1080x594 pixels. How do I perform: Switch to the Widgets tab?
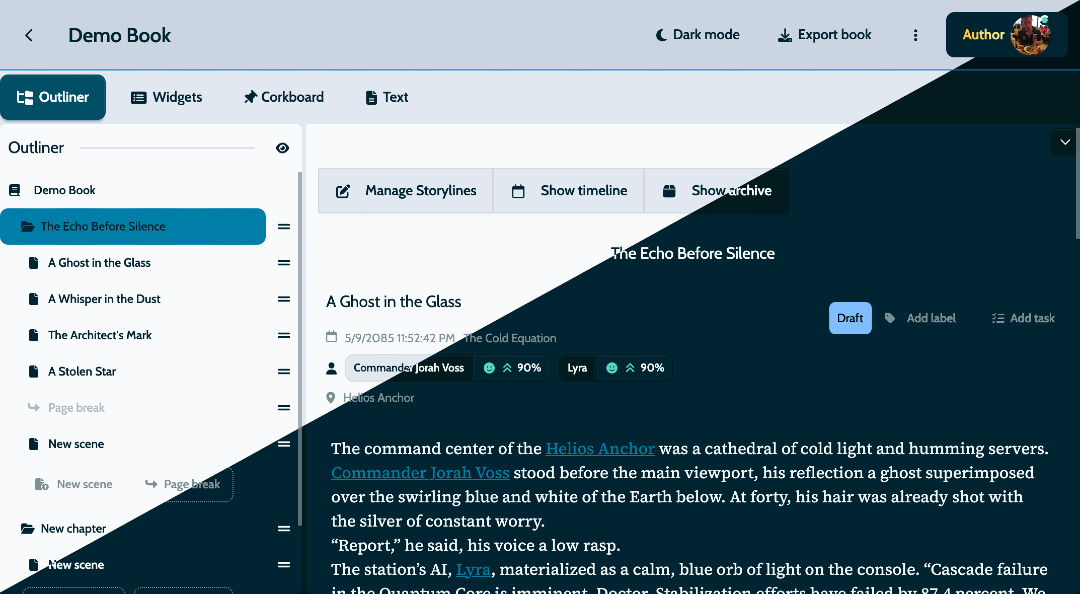[166, 97]
